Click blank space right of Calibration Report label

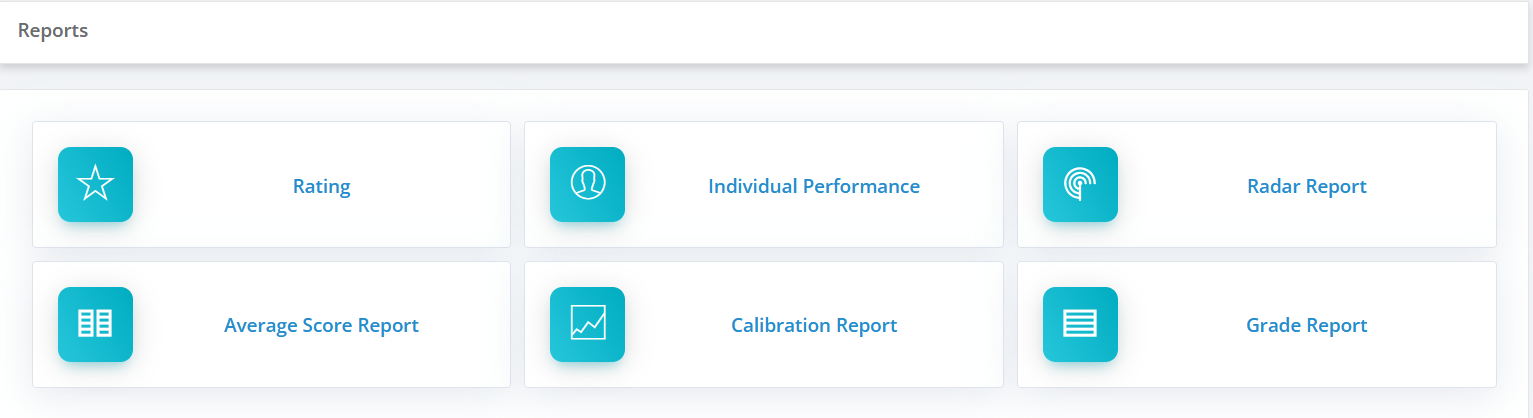click(950, 325)
